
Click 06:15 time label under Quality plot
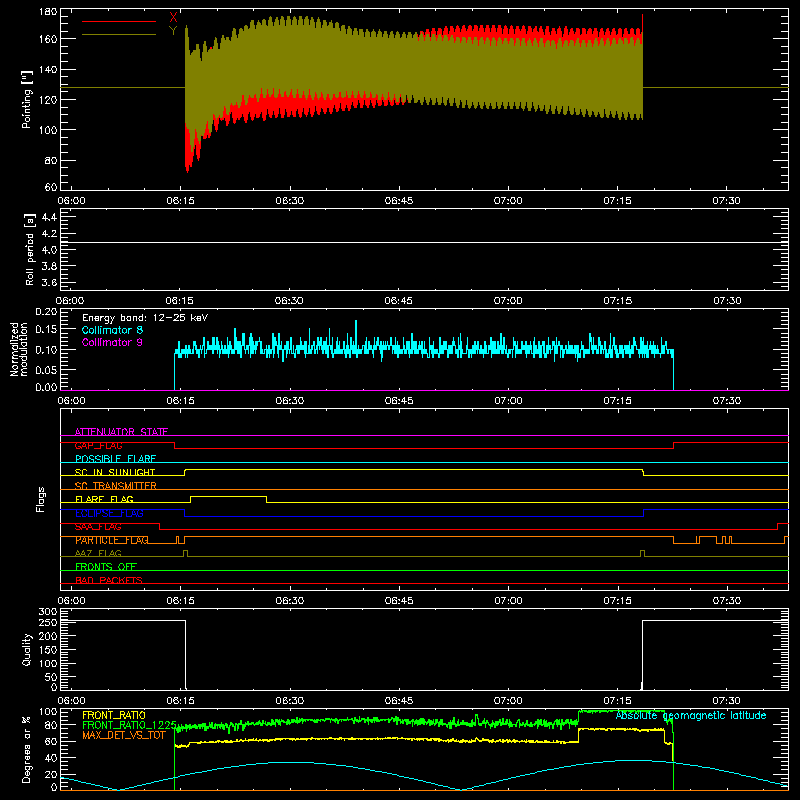tap(180, 701)
